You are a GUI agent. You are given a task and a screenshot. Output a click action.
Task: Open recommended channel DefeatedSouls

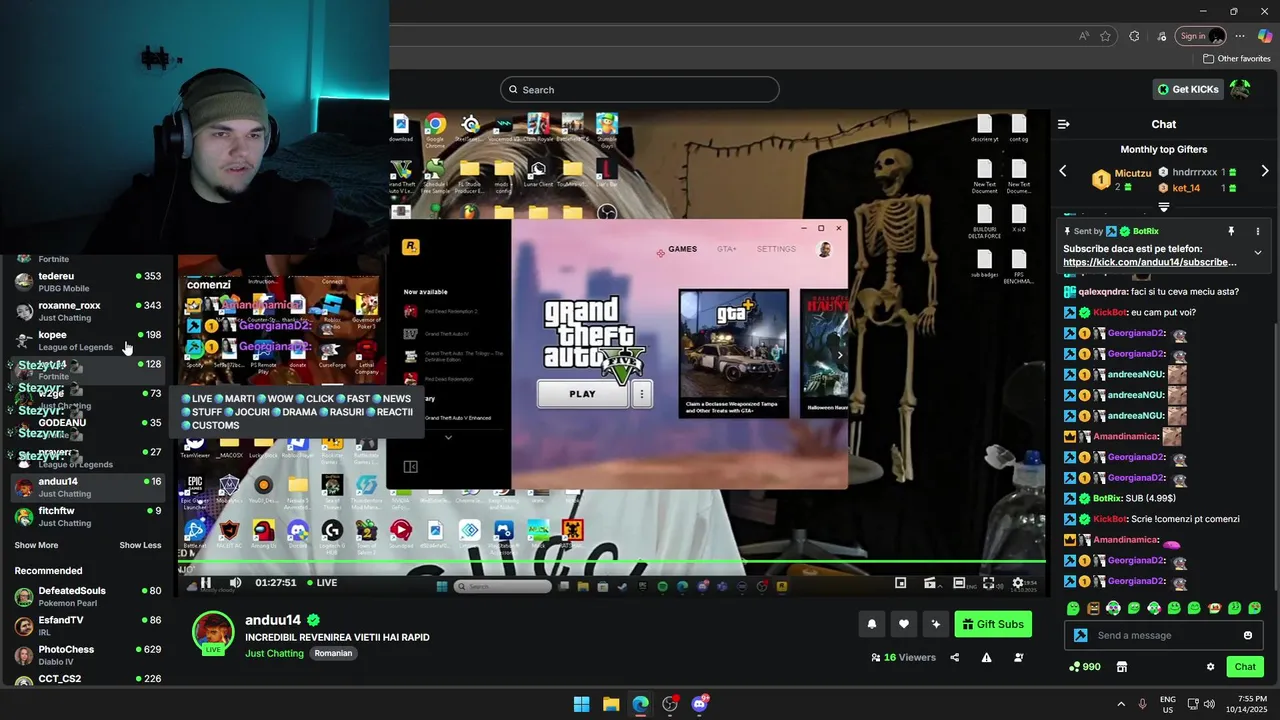pyautogui.click(x=88, y=596)
